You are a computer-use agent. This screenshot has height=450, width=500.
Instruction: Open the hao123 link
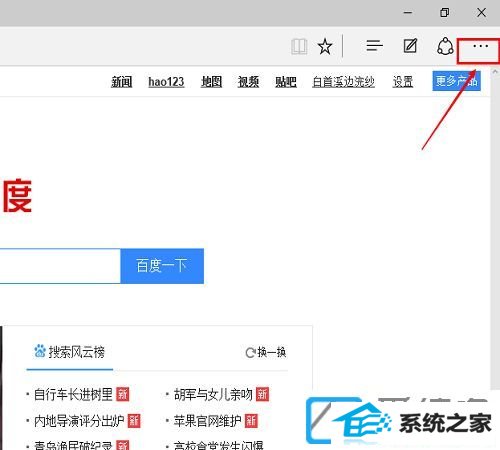tap(166, 82)
